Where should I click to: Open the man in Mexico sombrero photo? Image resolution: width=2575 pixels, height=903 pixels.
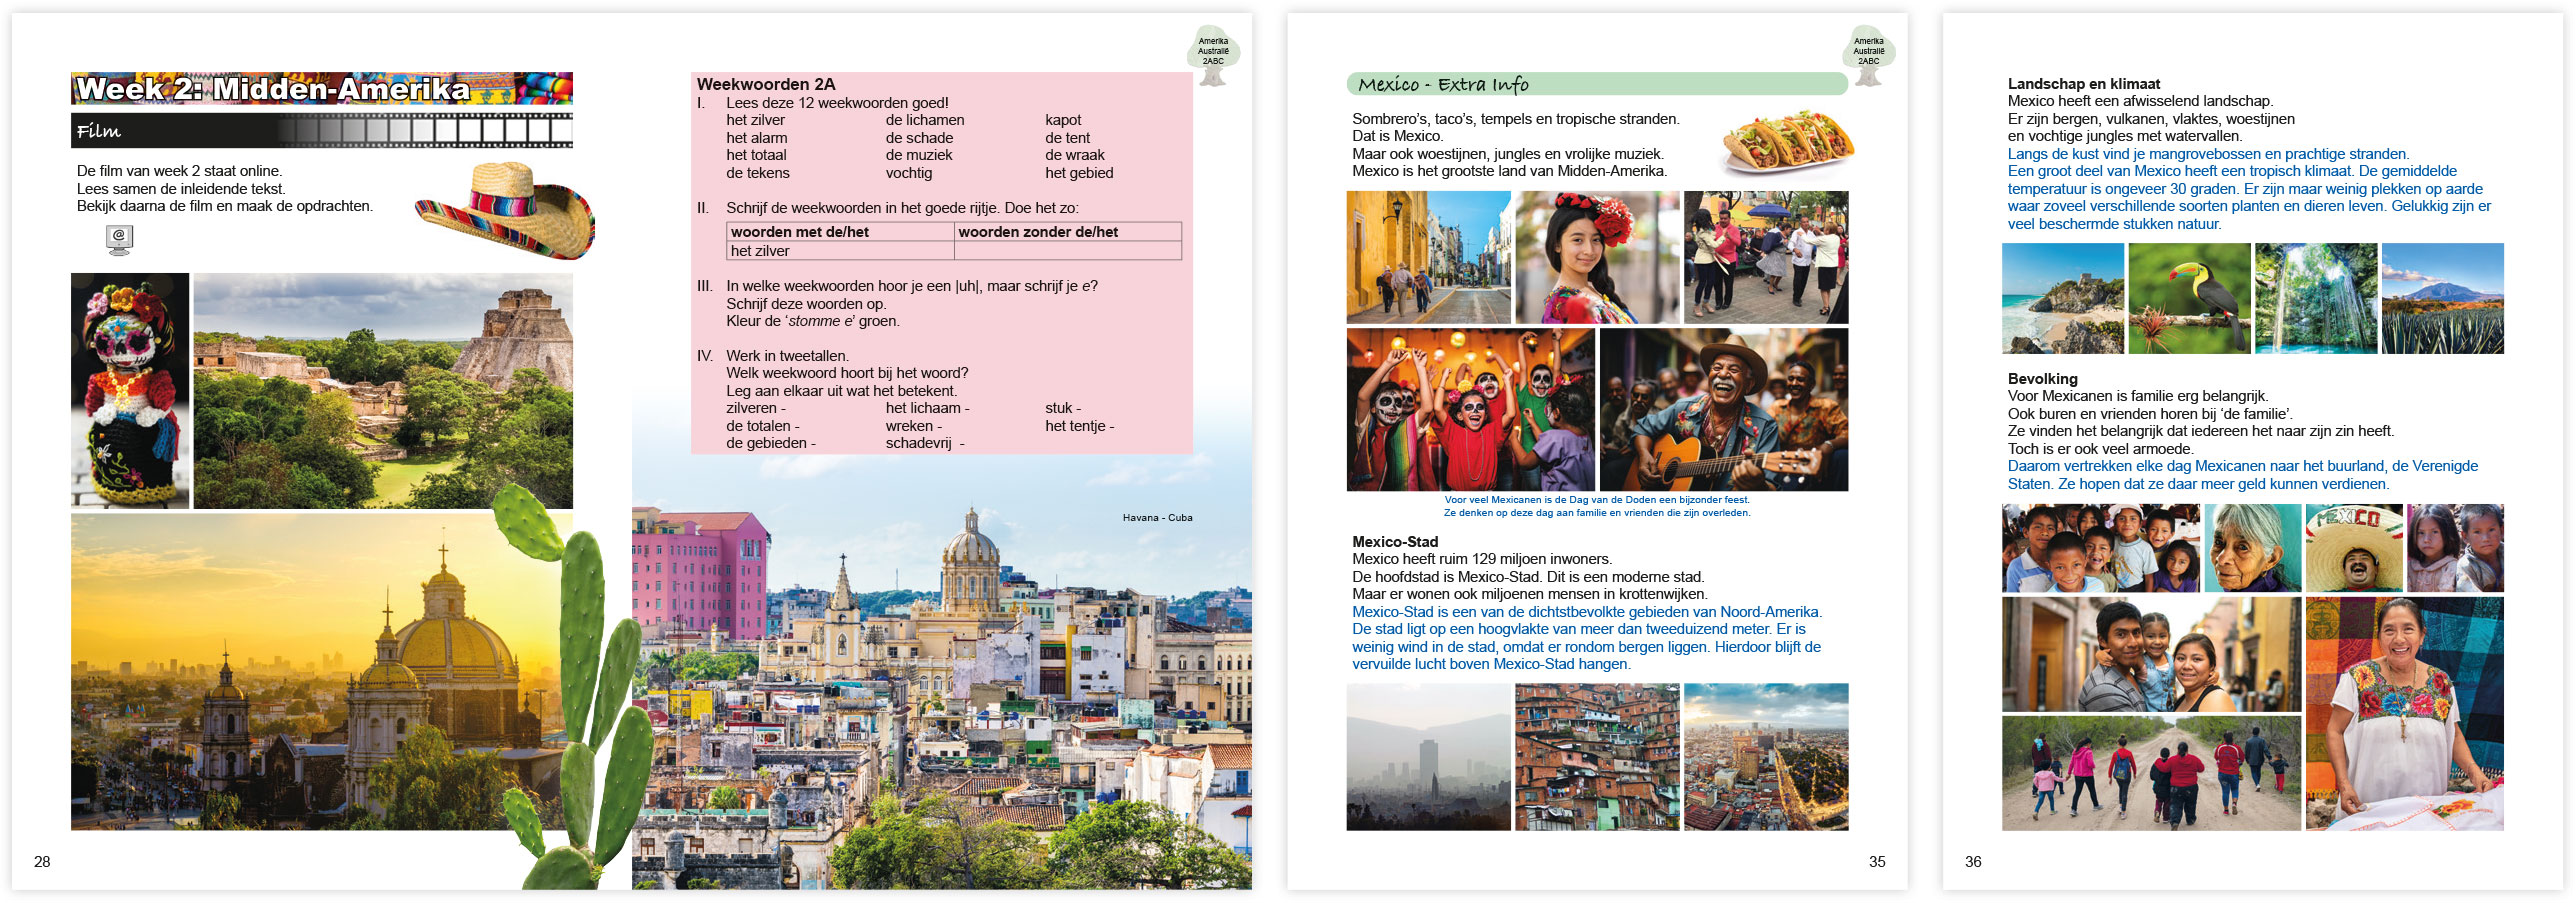click(x=2354, y=548)
